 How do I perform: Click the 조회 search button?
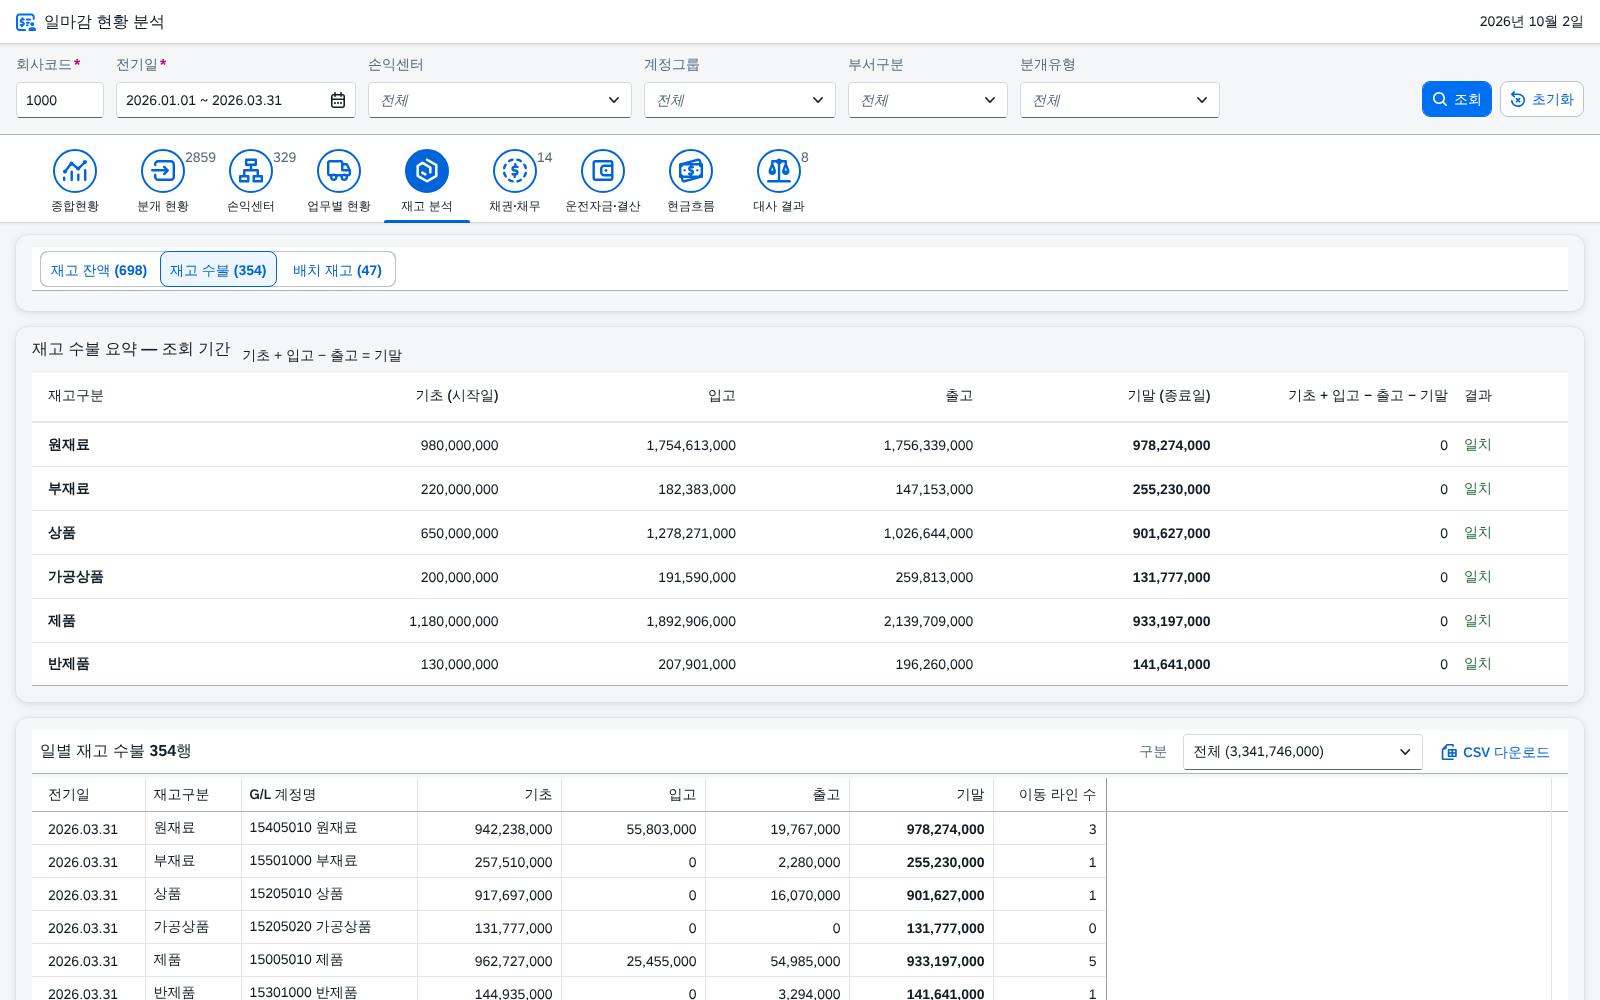coord(1457,99)
